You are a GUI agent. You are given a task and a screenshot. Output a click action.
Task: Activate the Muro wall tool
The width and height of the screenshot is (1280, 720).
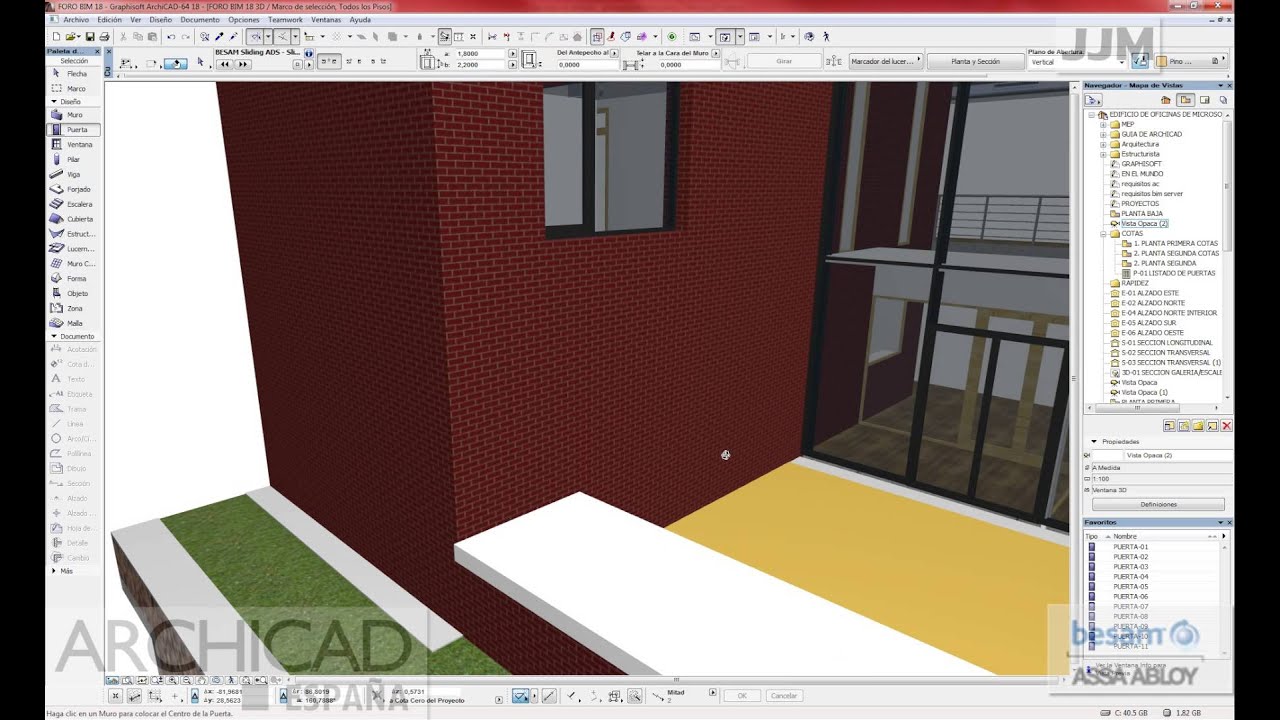pyautogui.click(x=74, y=115)
